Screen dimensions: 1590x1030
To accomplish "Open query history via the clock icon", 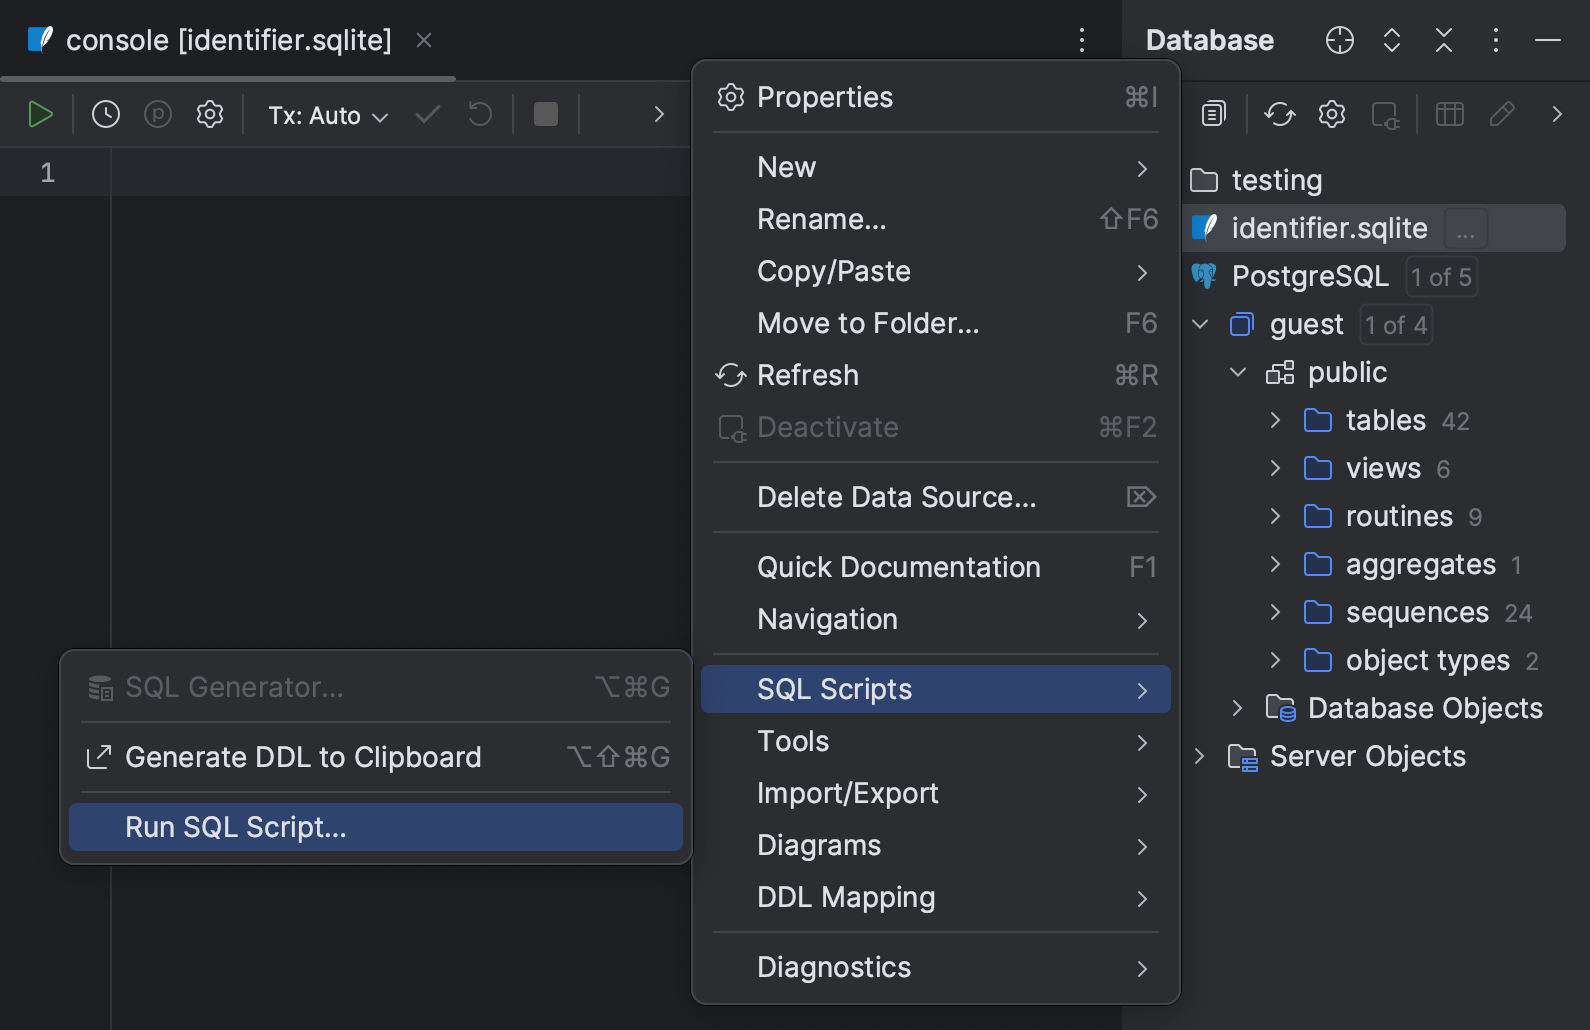I will tap(106, 115).
